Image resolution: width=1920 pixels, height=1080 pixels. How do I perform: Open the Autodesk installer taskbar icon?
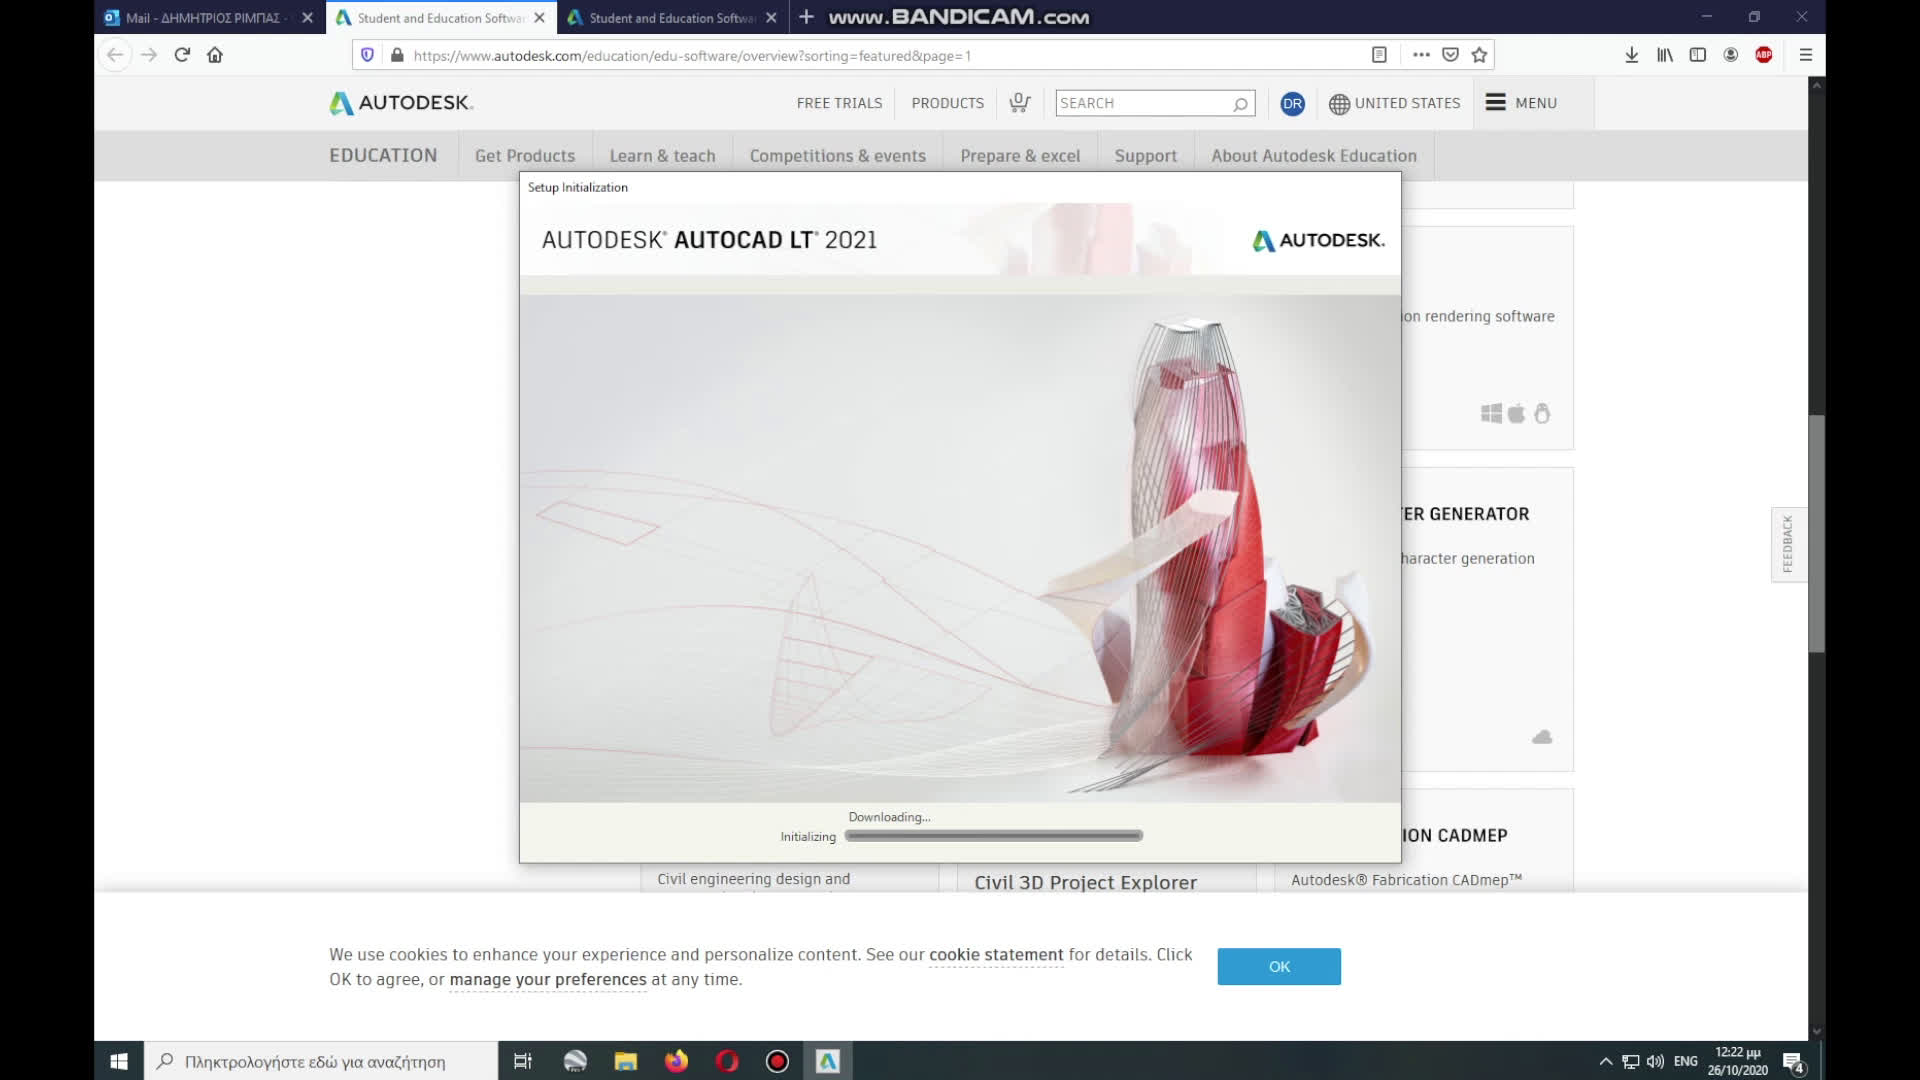pos(827,1061)
